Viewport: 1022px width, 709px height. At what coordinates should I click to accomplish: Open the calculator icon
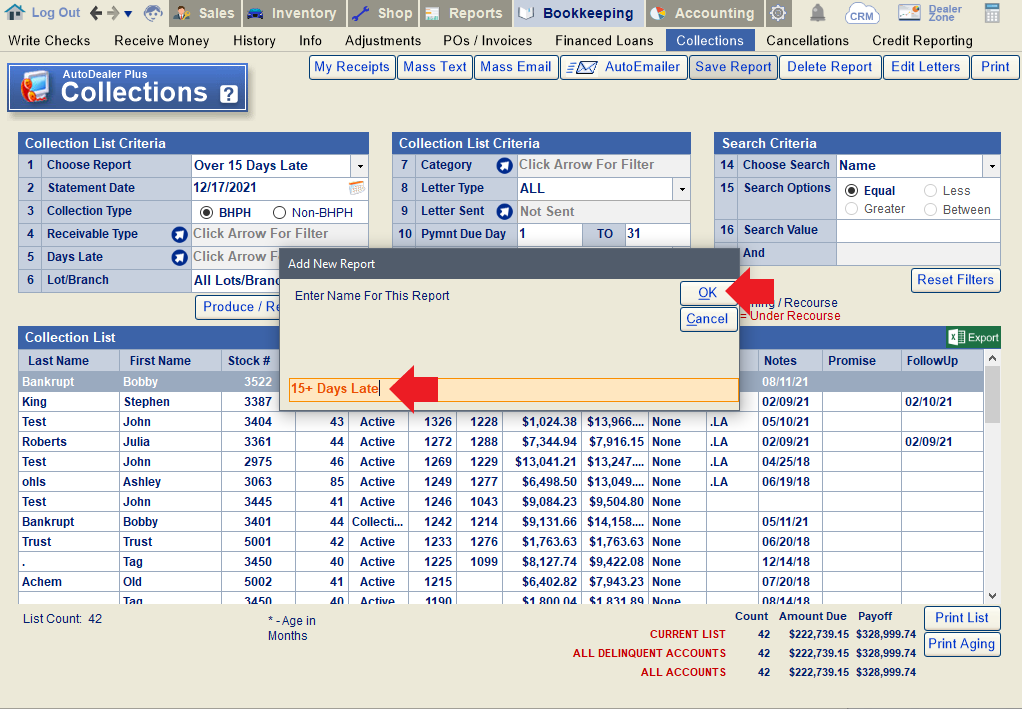pos(992,13)
